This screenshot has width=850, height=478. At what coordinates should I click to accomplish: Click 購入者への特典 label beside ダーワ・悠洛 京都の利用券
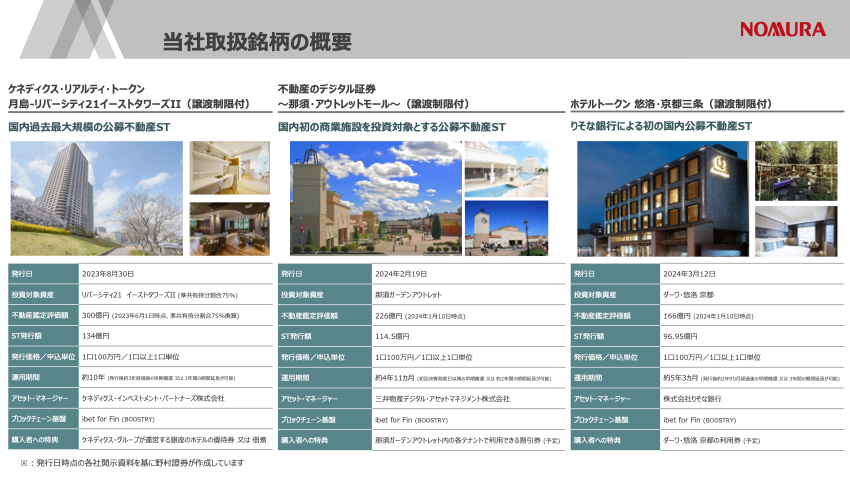click(x=615, y=441)
